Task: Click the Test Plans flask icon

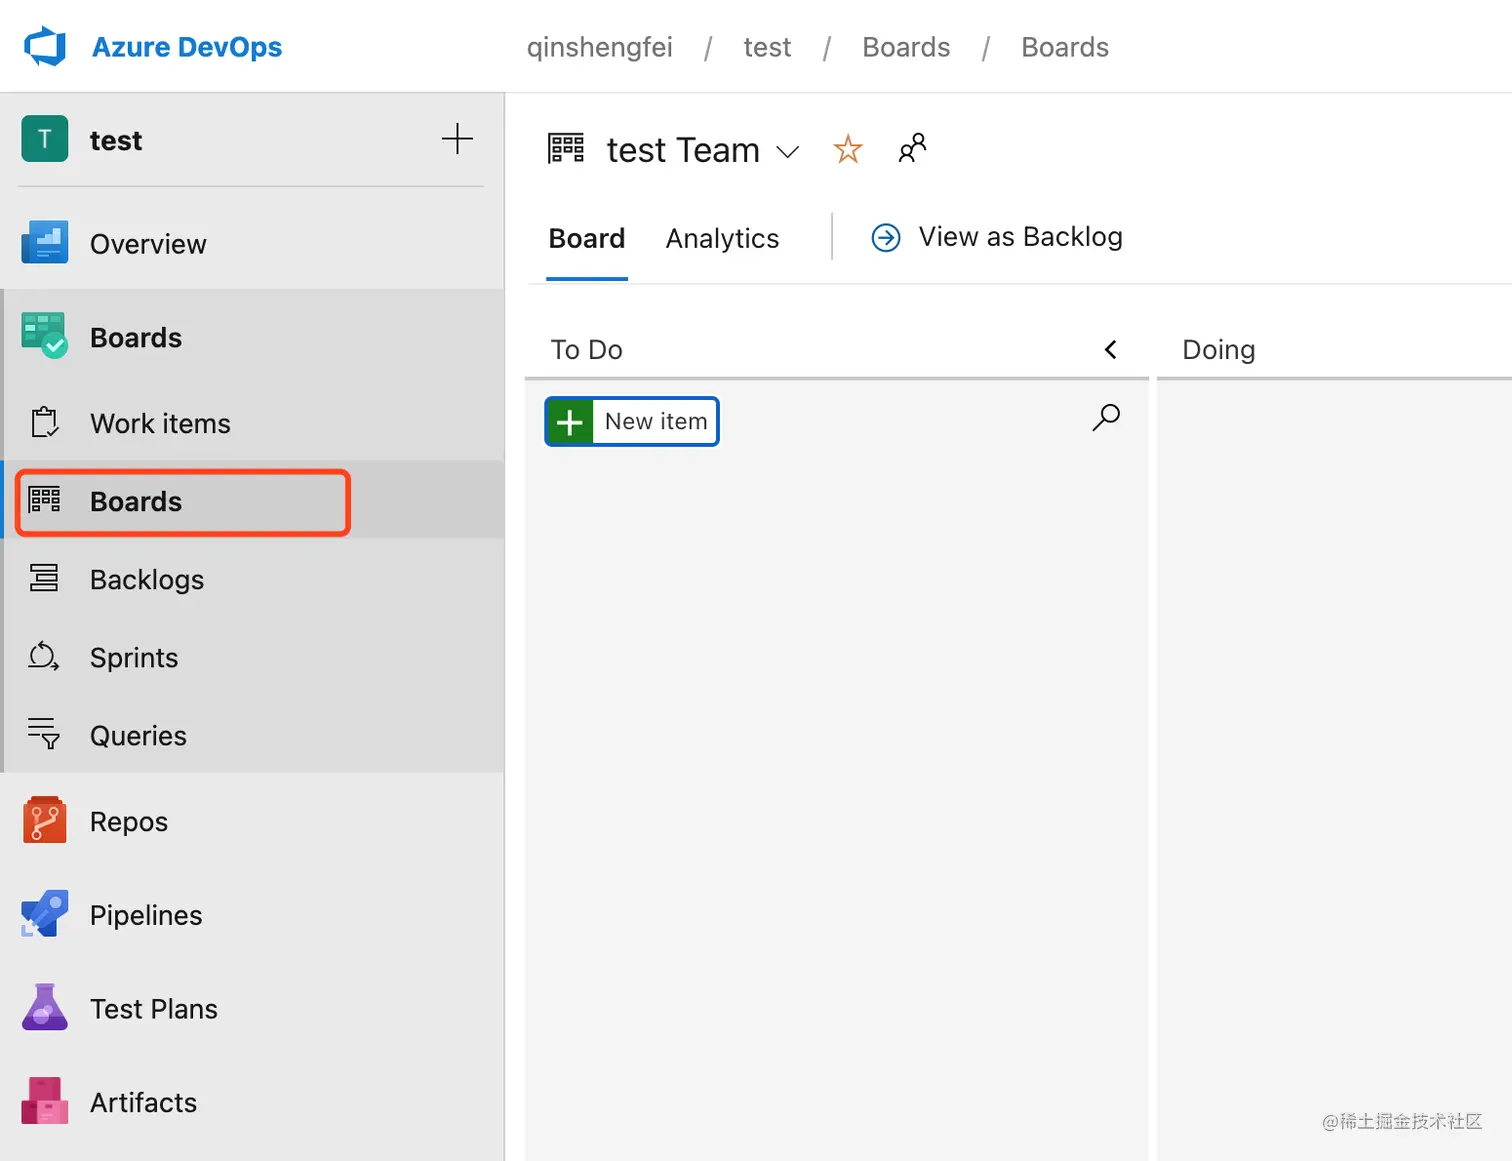Action: (x=45, y=1007)
